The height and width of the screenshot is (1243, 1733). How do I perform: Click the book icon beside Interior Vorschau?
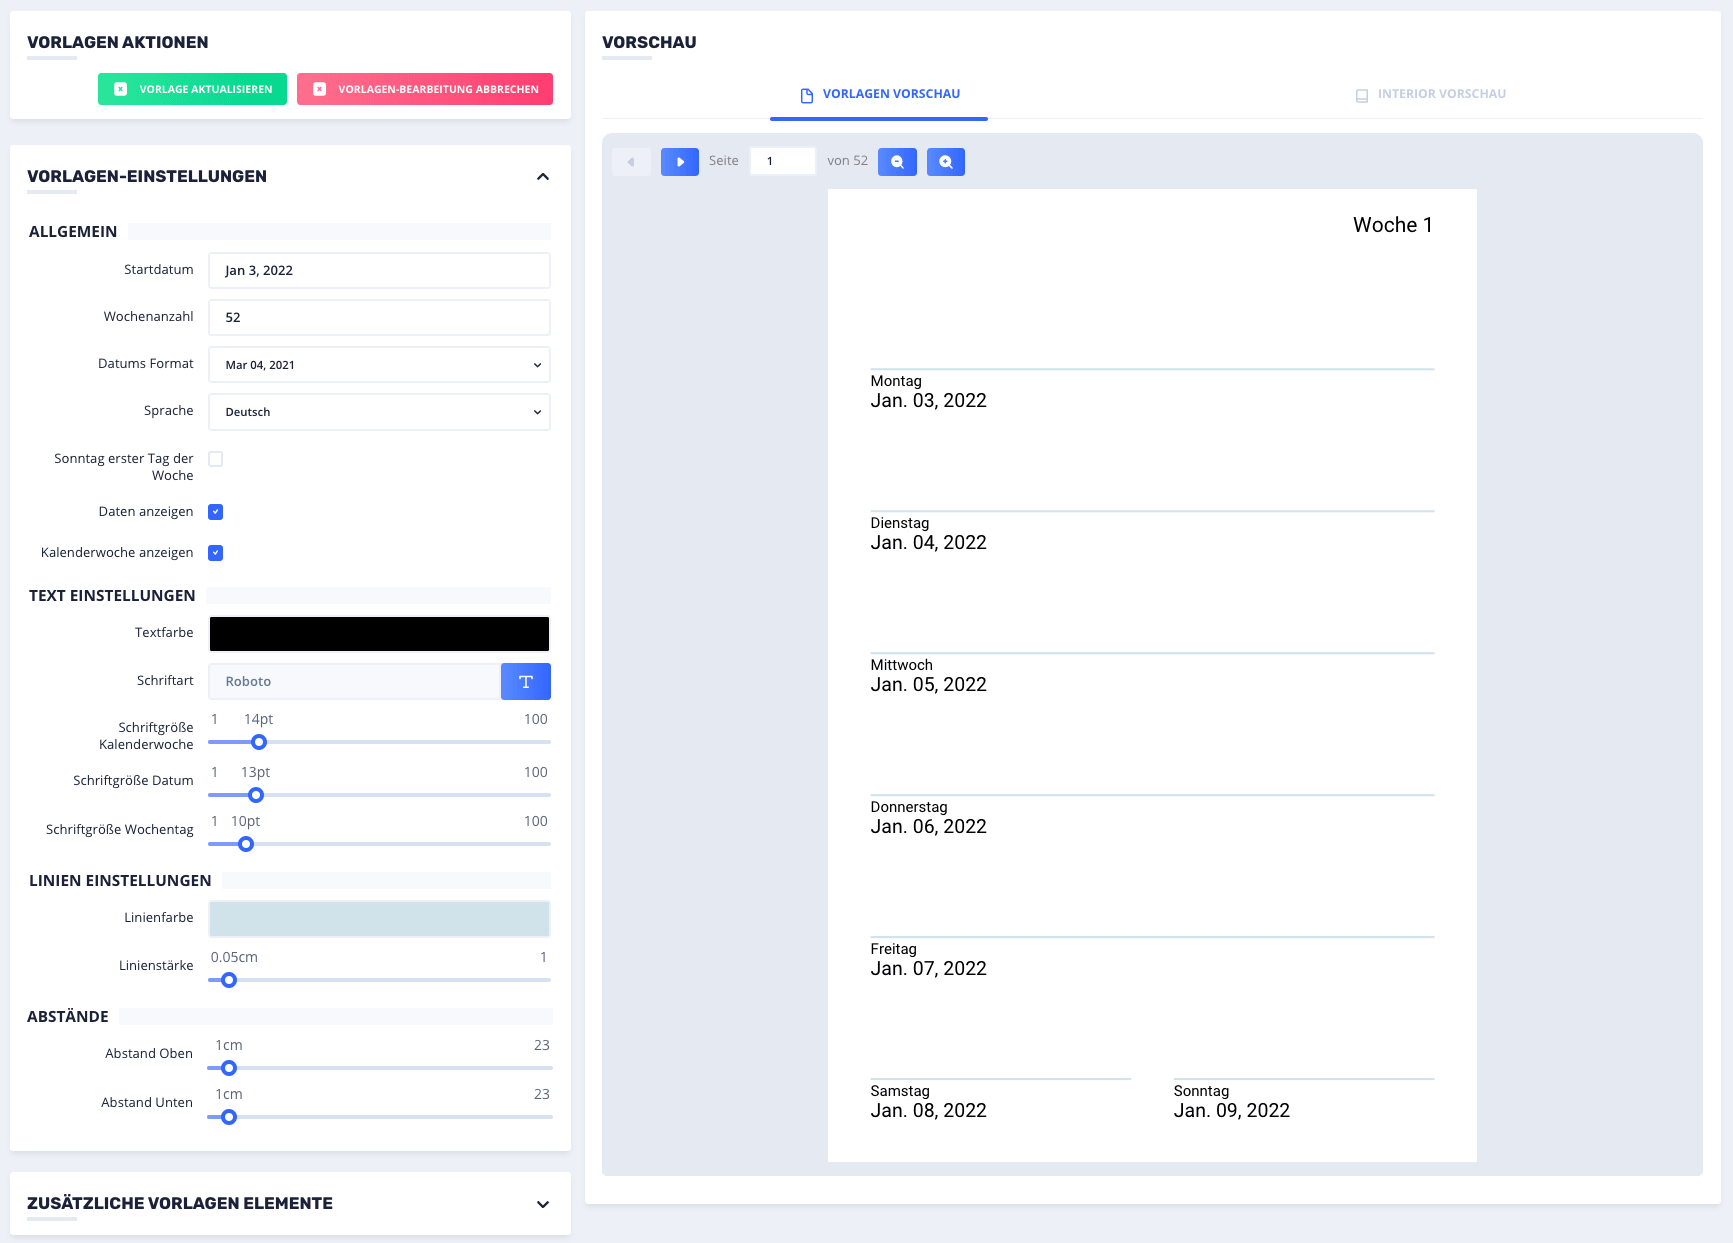[1361, 93]
